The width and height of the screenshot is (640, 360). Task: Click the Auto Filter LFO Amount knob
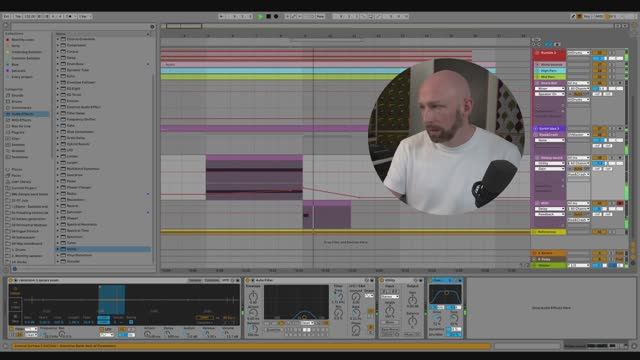click(x=356, y=298)
